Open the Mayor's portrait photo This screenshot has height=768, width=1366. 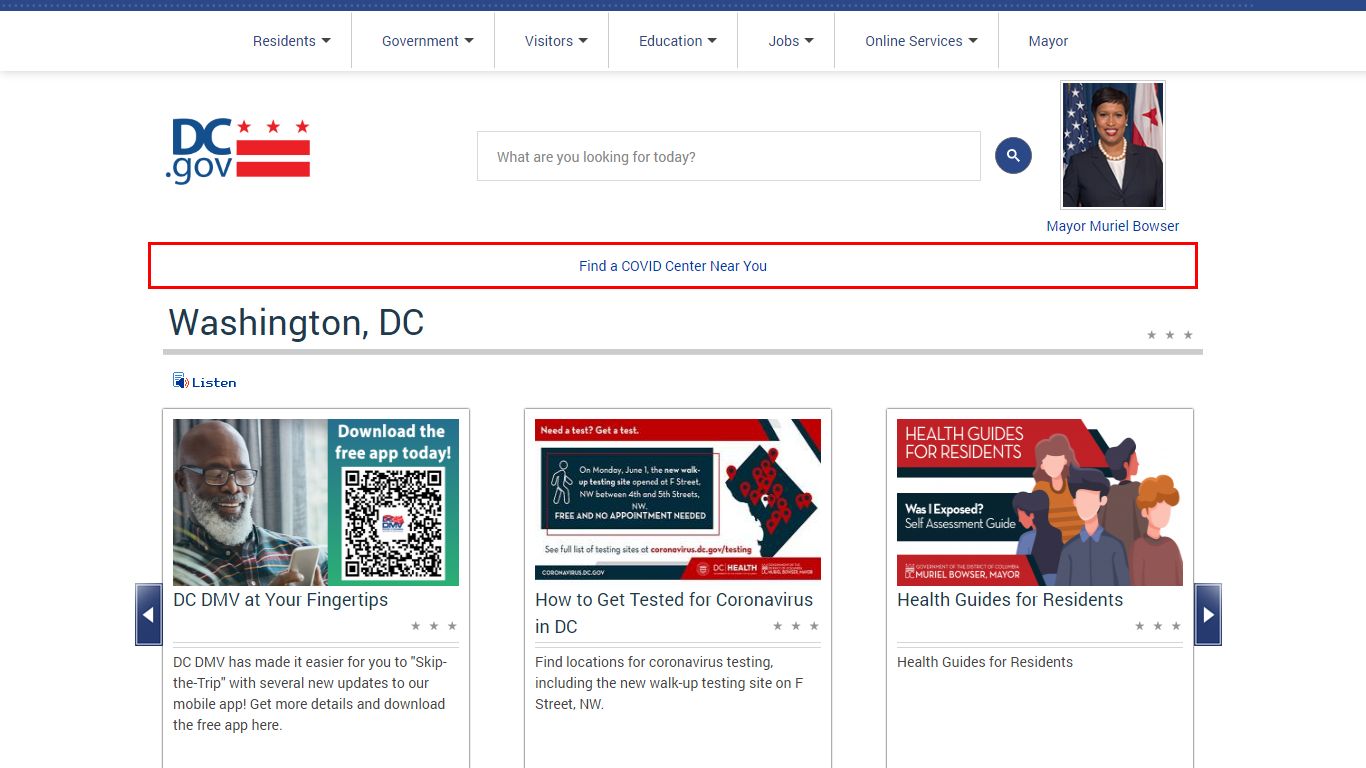coord(1113,145)
